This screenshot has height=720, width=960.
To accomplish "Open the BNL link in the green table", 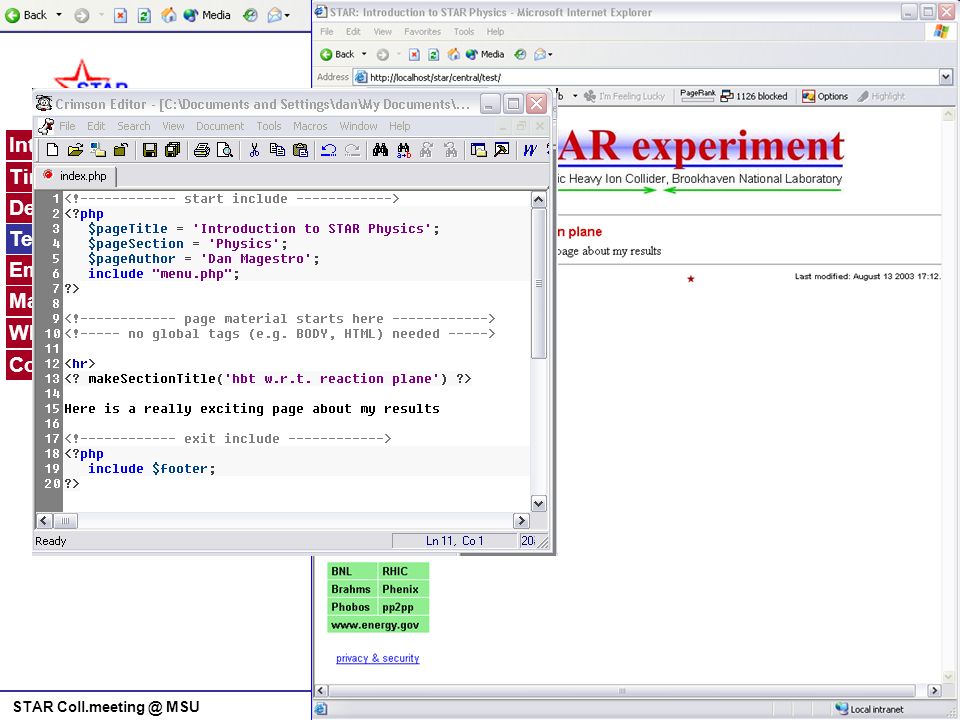I will (342, 571).
